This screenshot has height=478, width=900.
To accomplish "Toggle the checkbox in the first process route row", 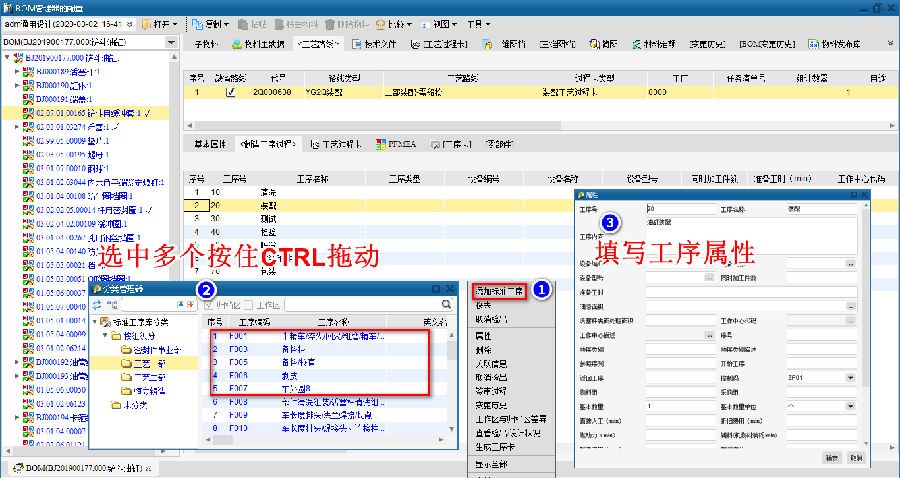I will click(x=231, y=93).
